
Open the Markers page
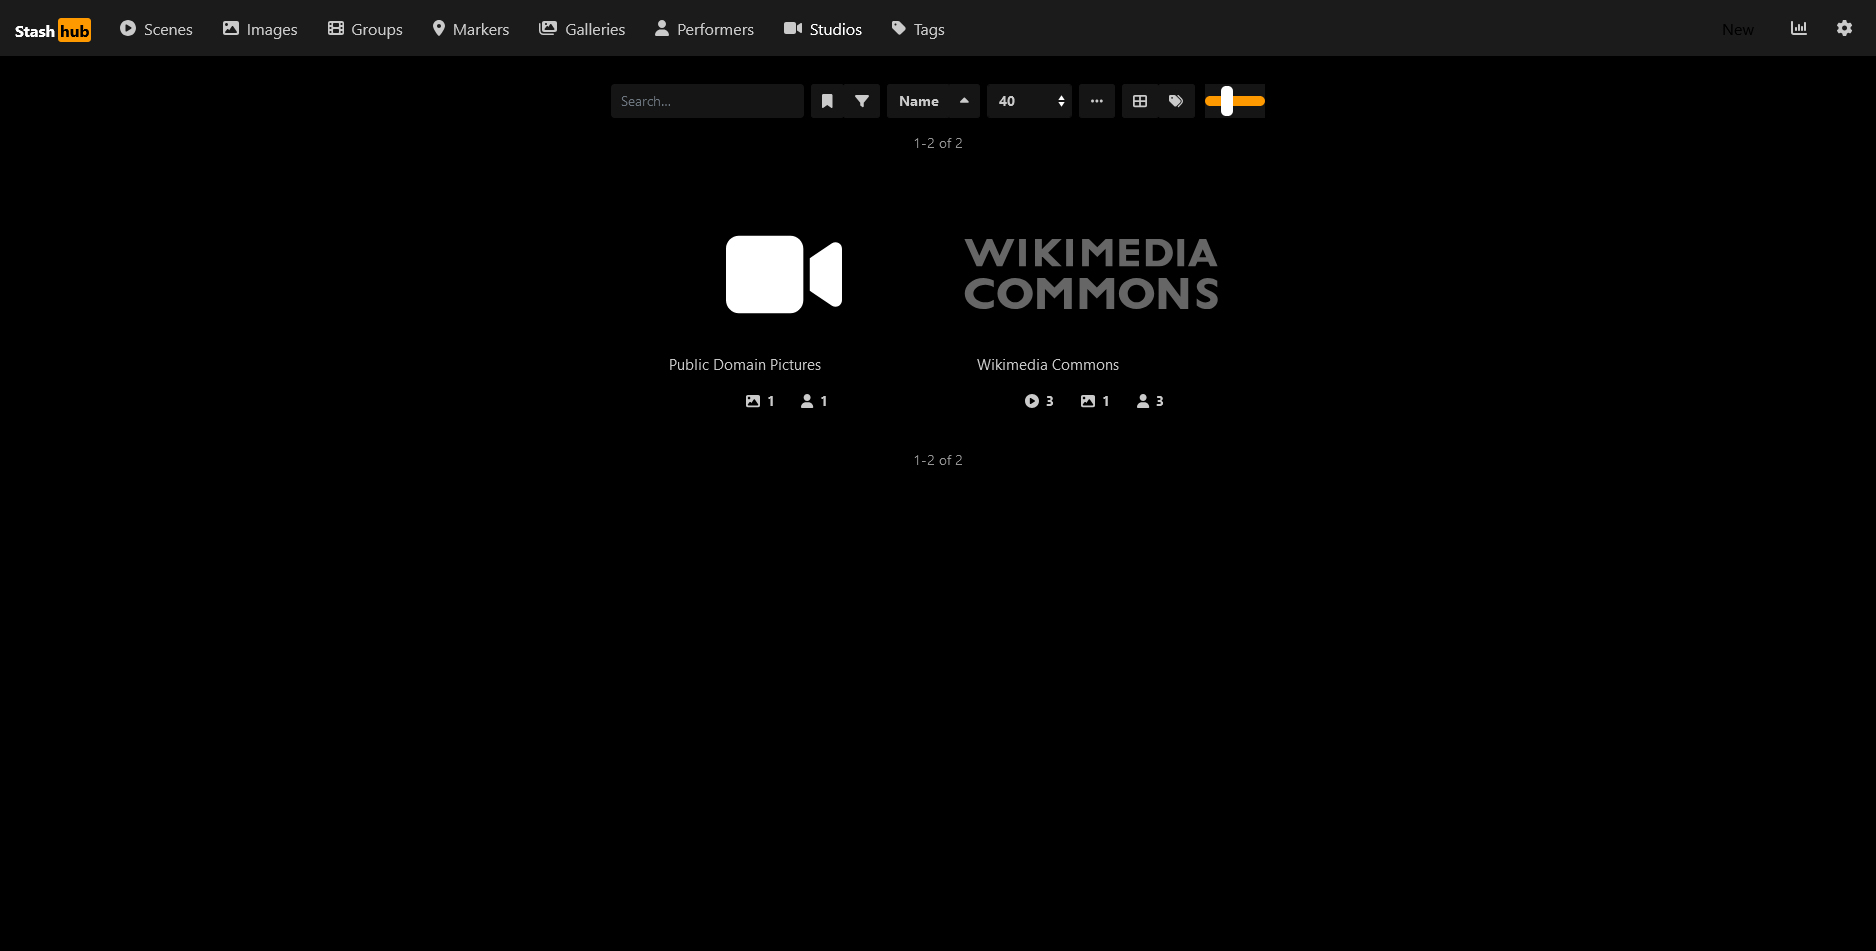470,29
